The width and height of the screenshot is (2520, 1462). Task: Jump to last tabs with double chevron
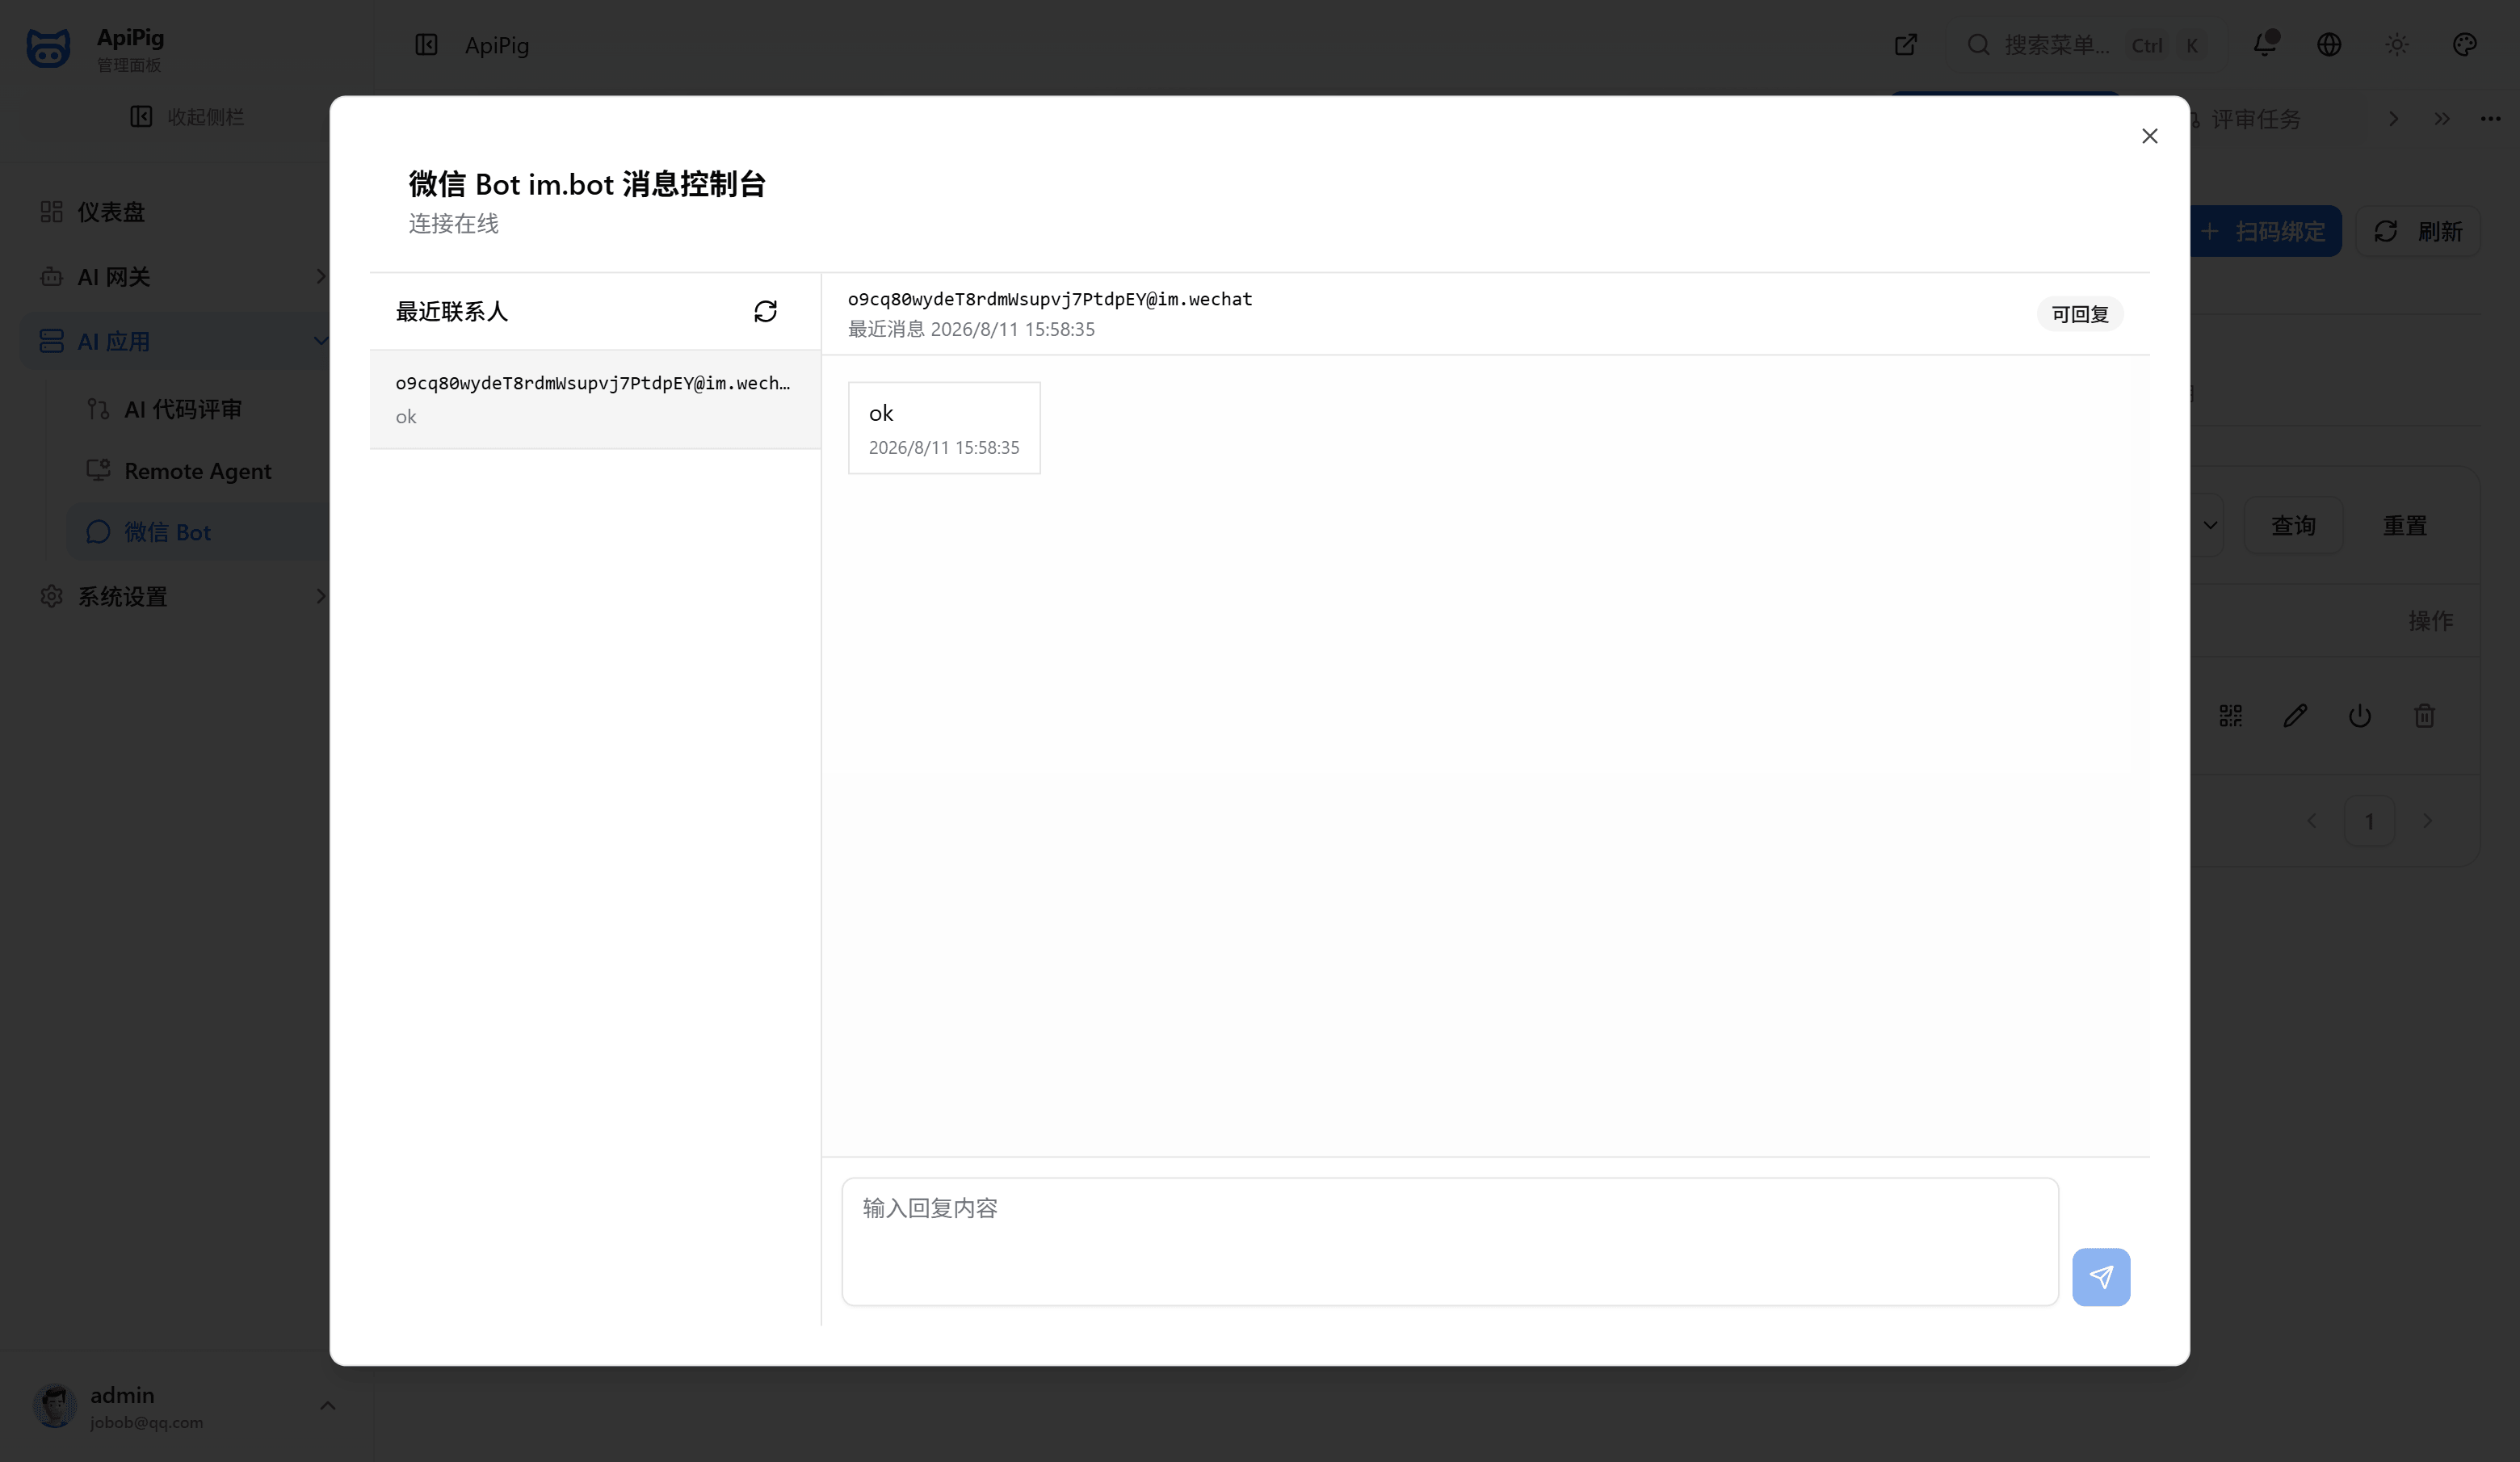pos(2442,119)
